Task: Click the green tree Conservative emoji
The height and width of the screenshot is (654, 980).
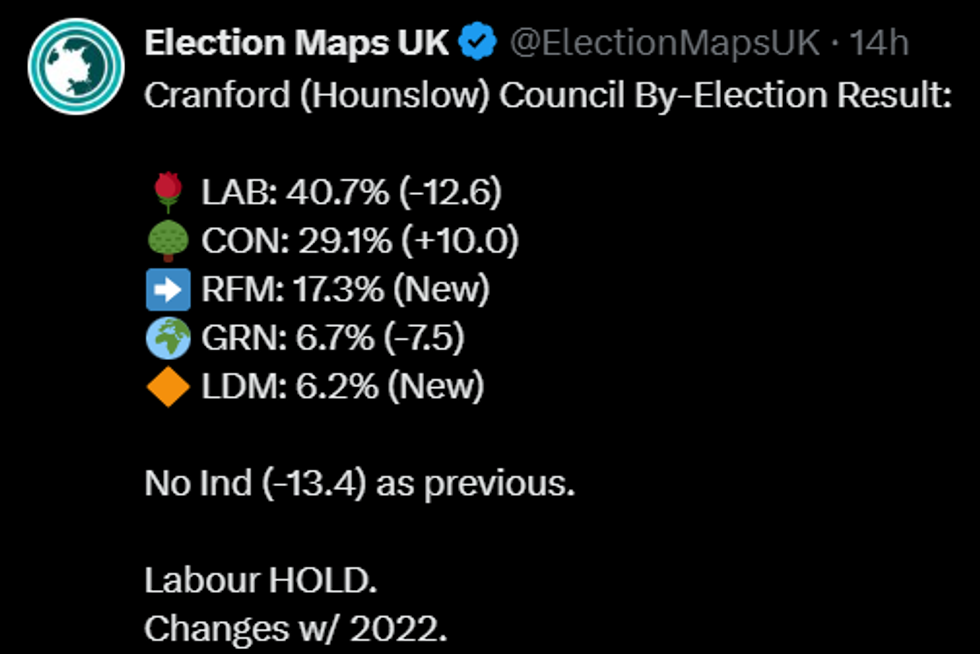Action: tap(167, 240)
